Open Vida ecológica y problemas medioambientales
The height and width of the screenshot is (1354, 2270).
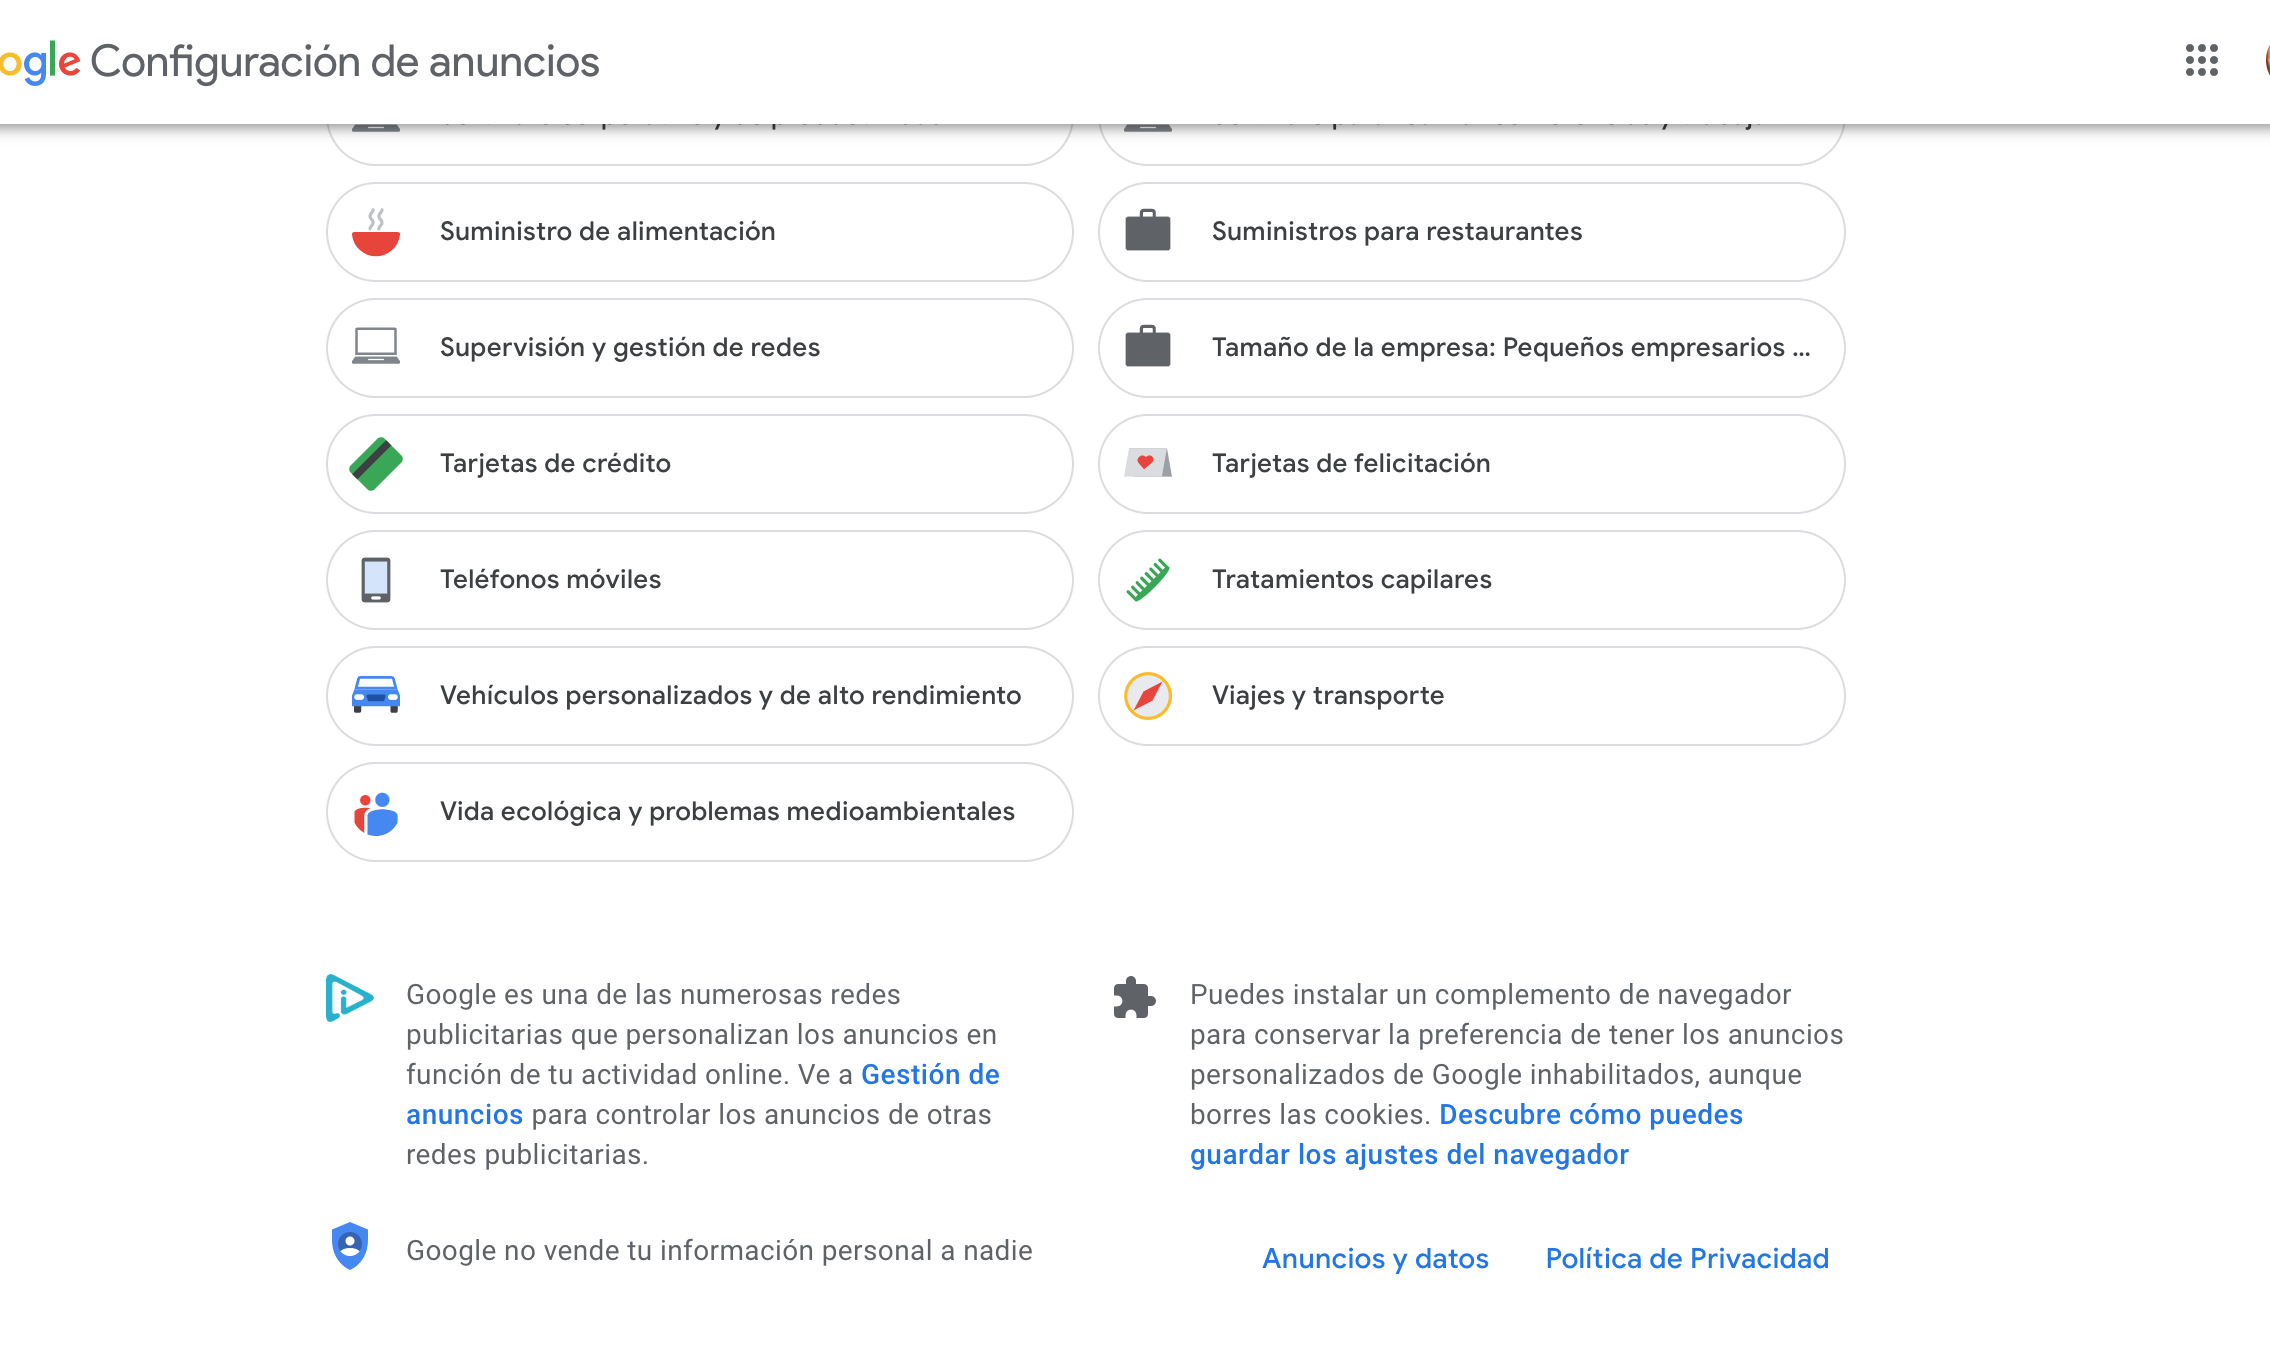(727, 812)
